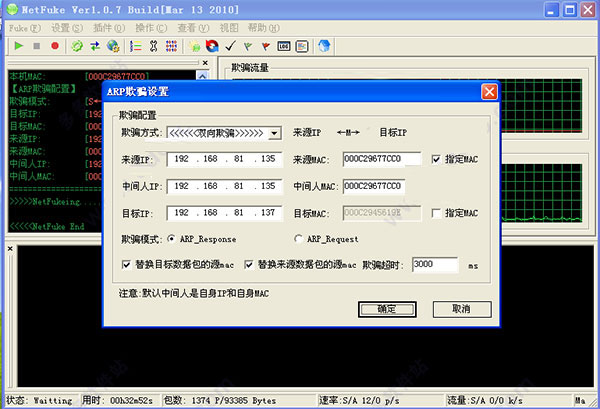Close the bottom log pane with X

pyautogui.click(x=10, y=249)
